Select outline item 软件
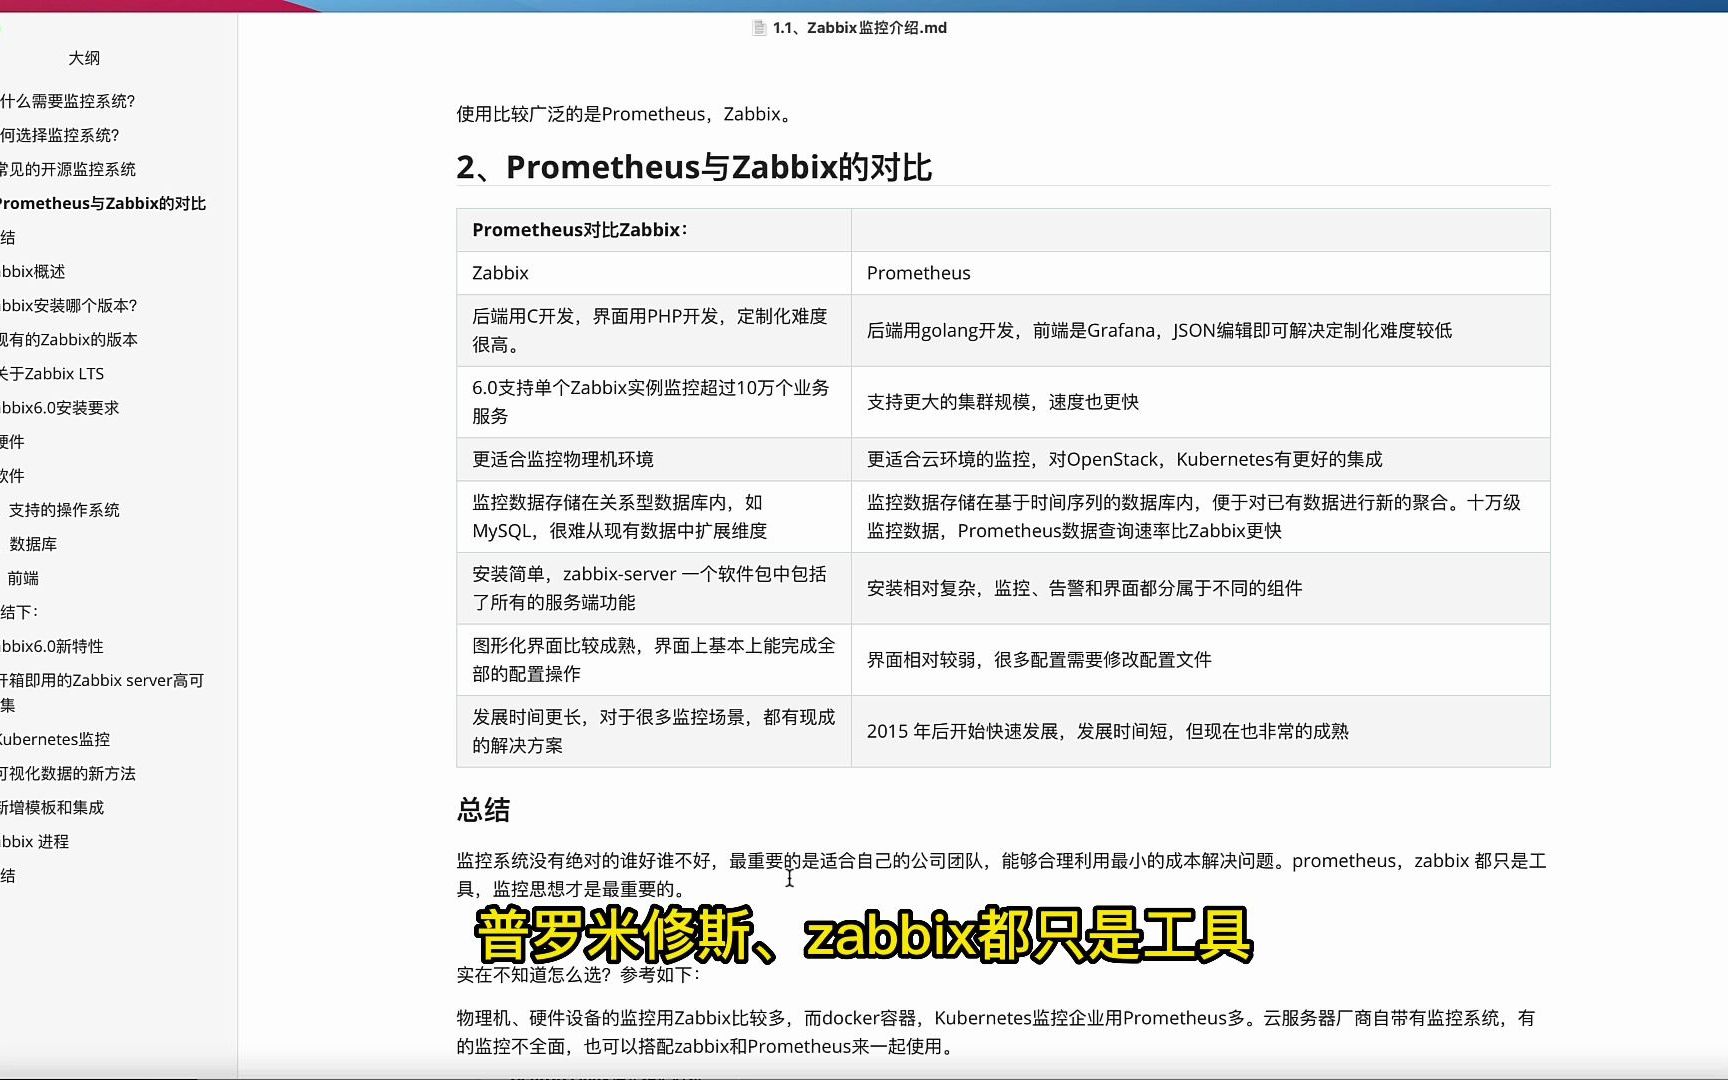 point(12,475)
